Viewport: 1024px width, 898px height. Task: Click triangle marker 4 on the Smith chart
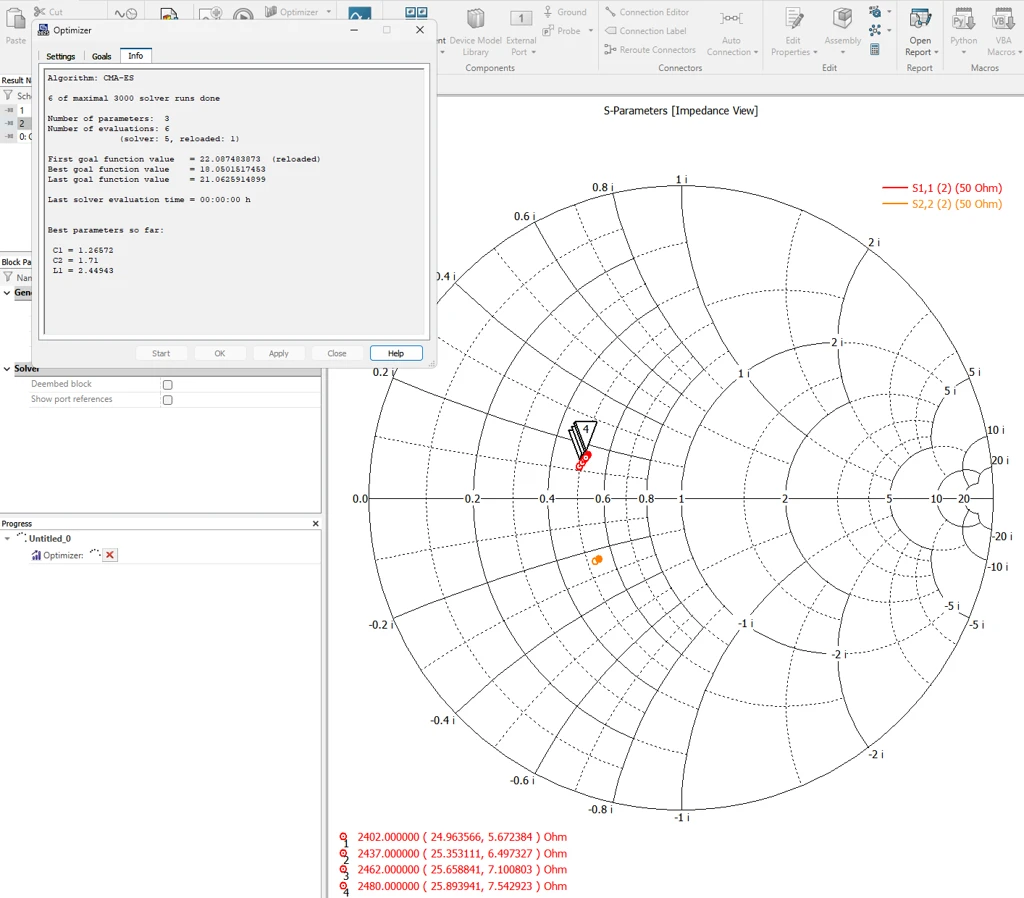point(585,429)
